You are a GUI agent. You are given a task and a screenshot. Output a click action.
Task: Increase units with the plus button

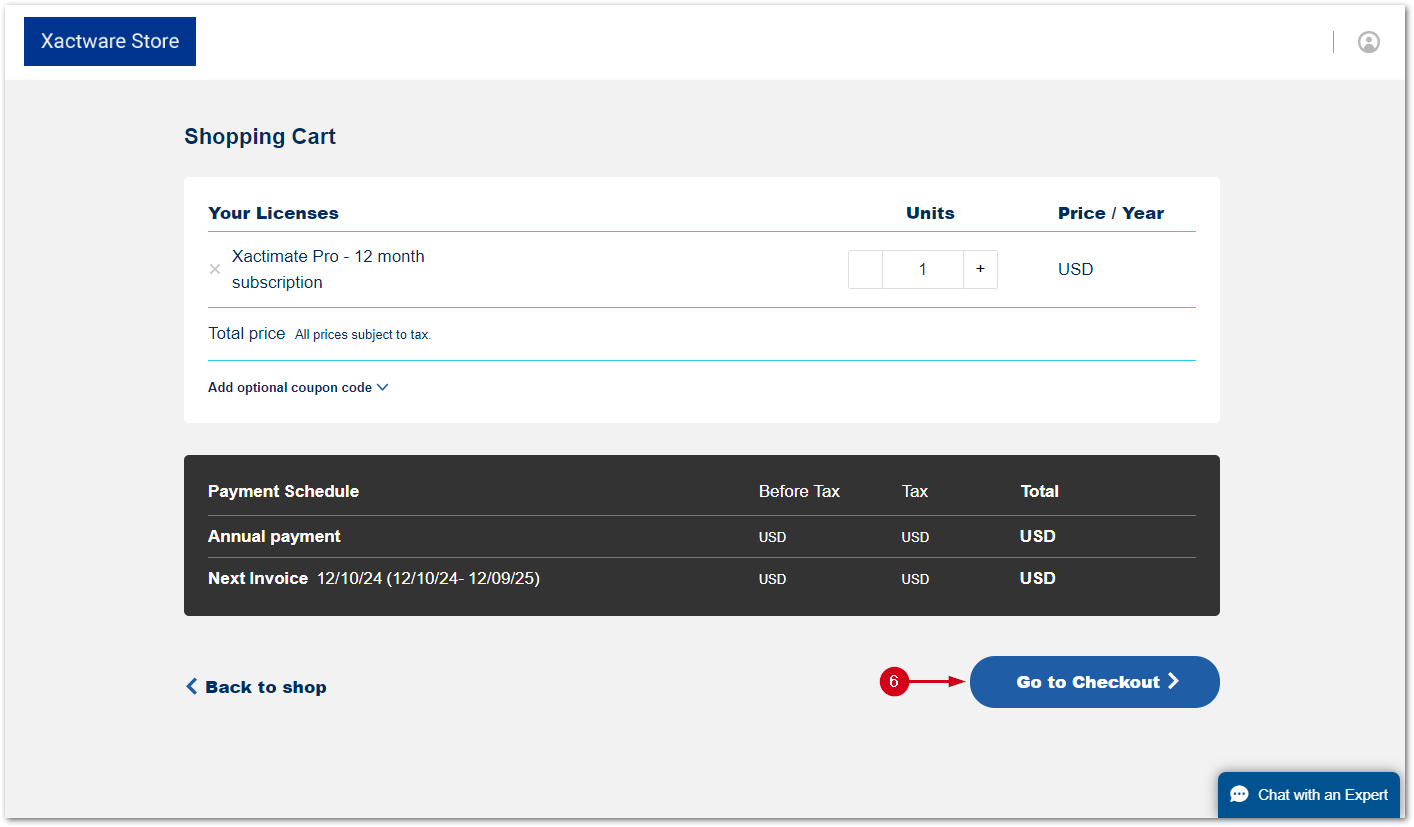[x=980, y=269]
